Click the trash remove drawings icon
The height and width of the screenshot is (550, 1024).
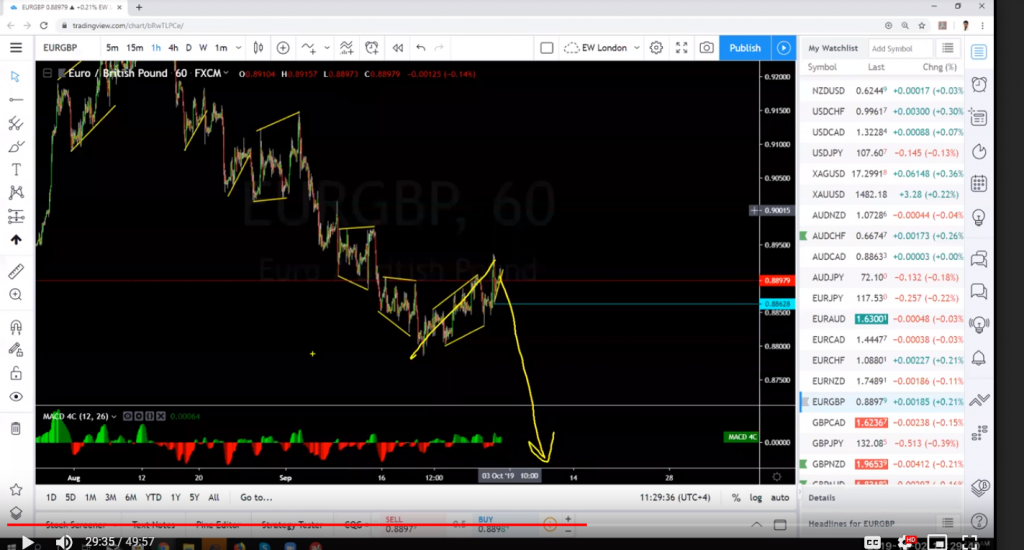pyautogui.click(x=16, y=429)
